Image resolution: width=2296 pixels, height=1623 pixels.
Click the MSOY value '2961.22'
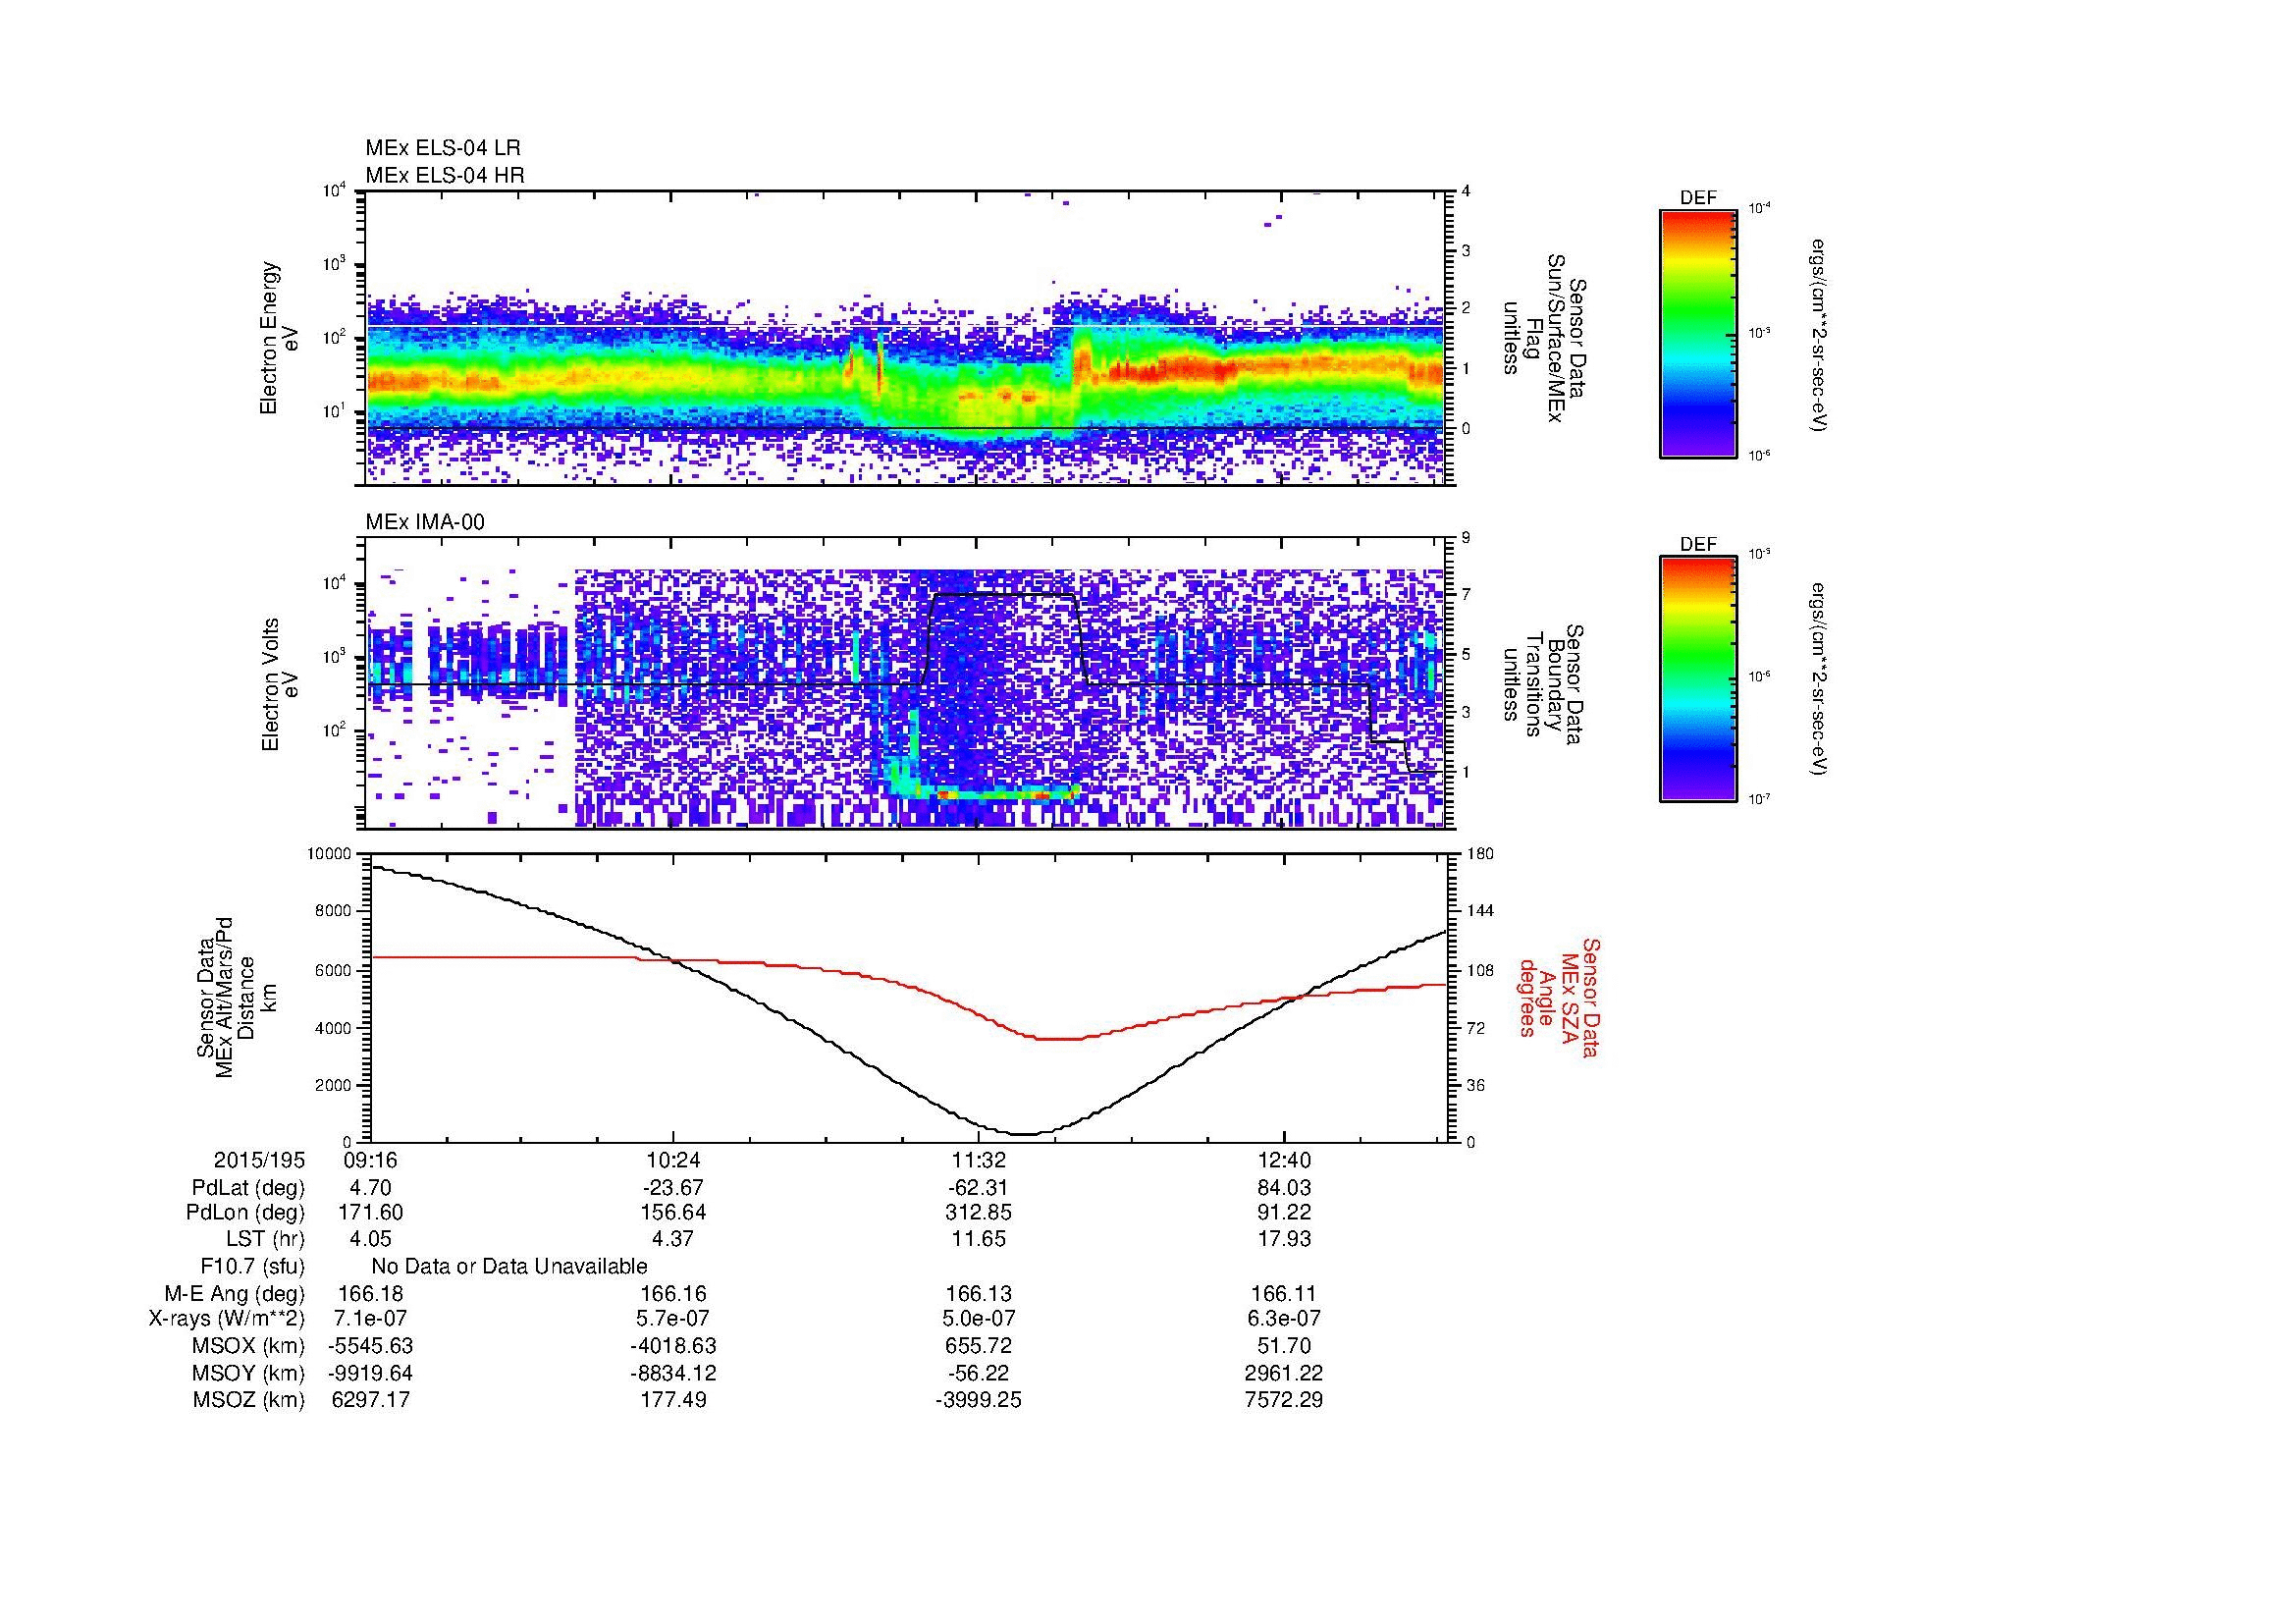coord(1284,1373)
